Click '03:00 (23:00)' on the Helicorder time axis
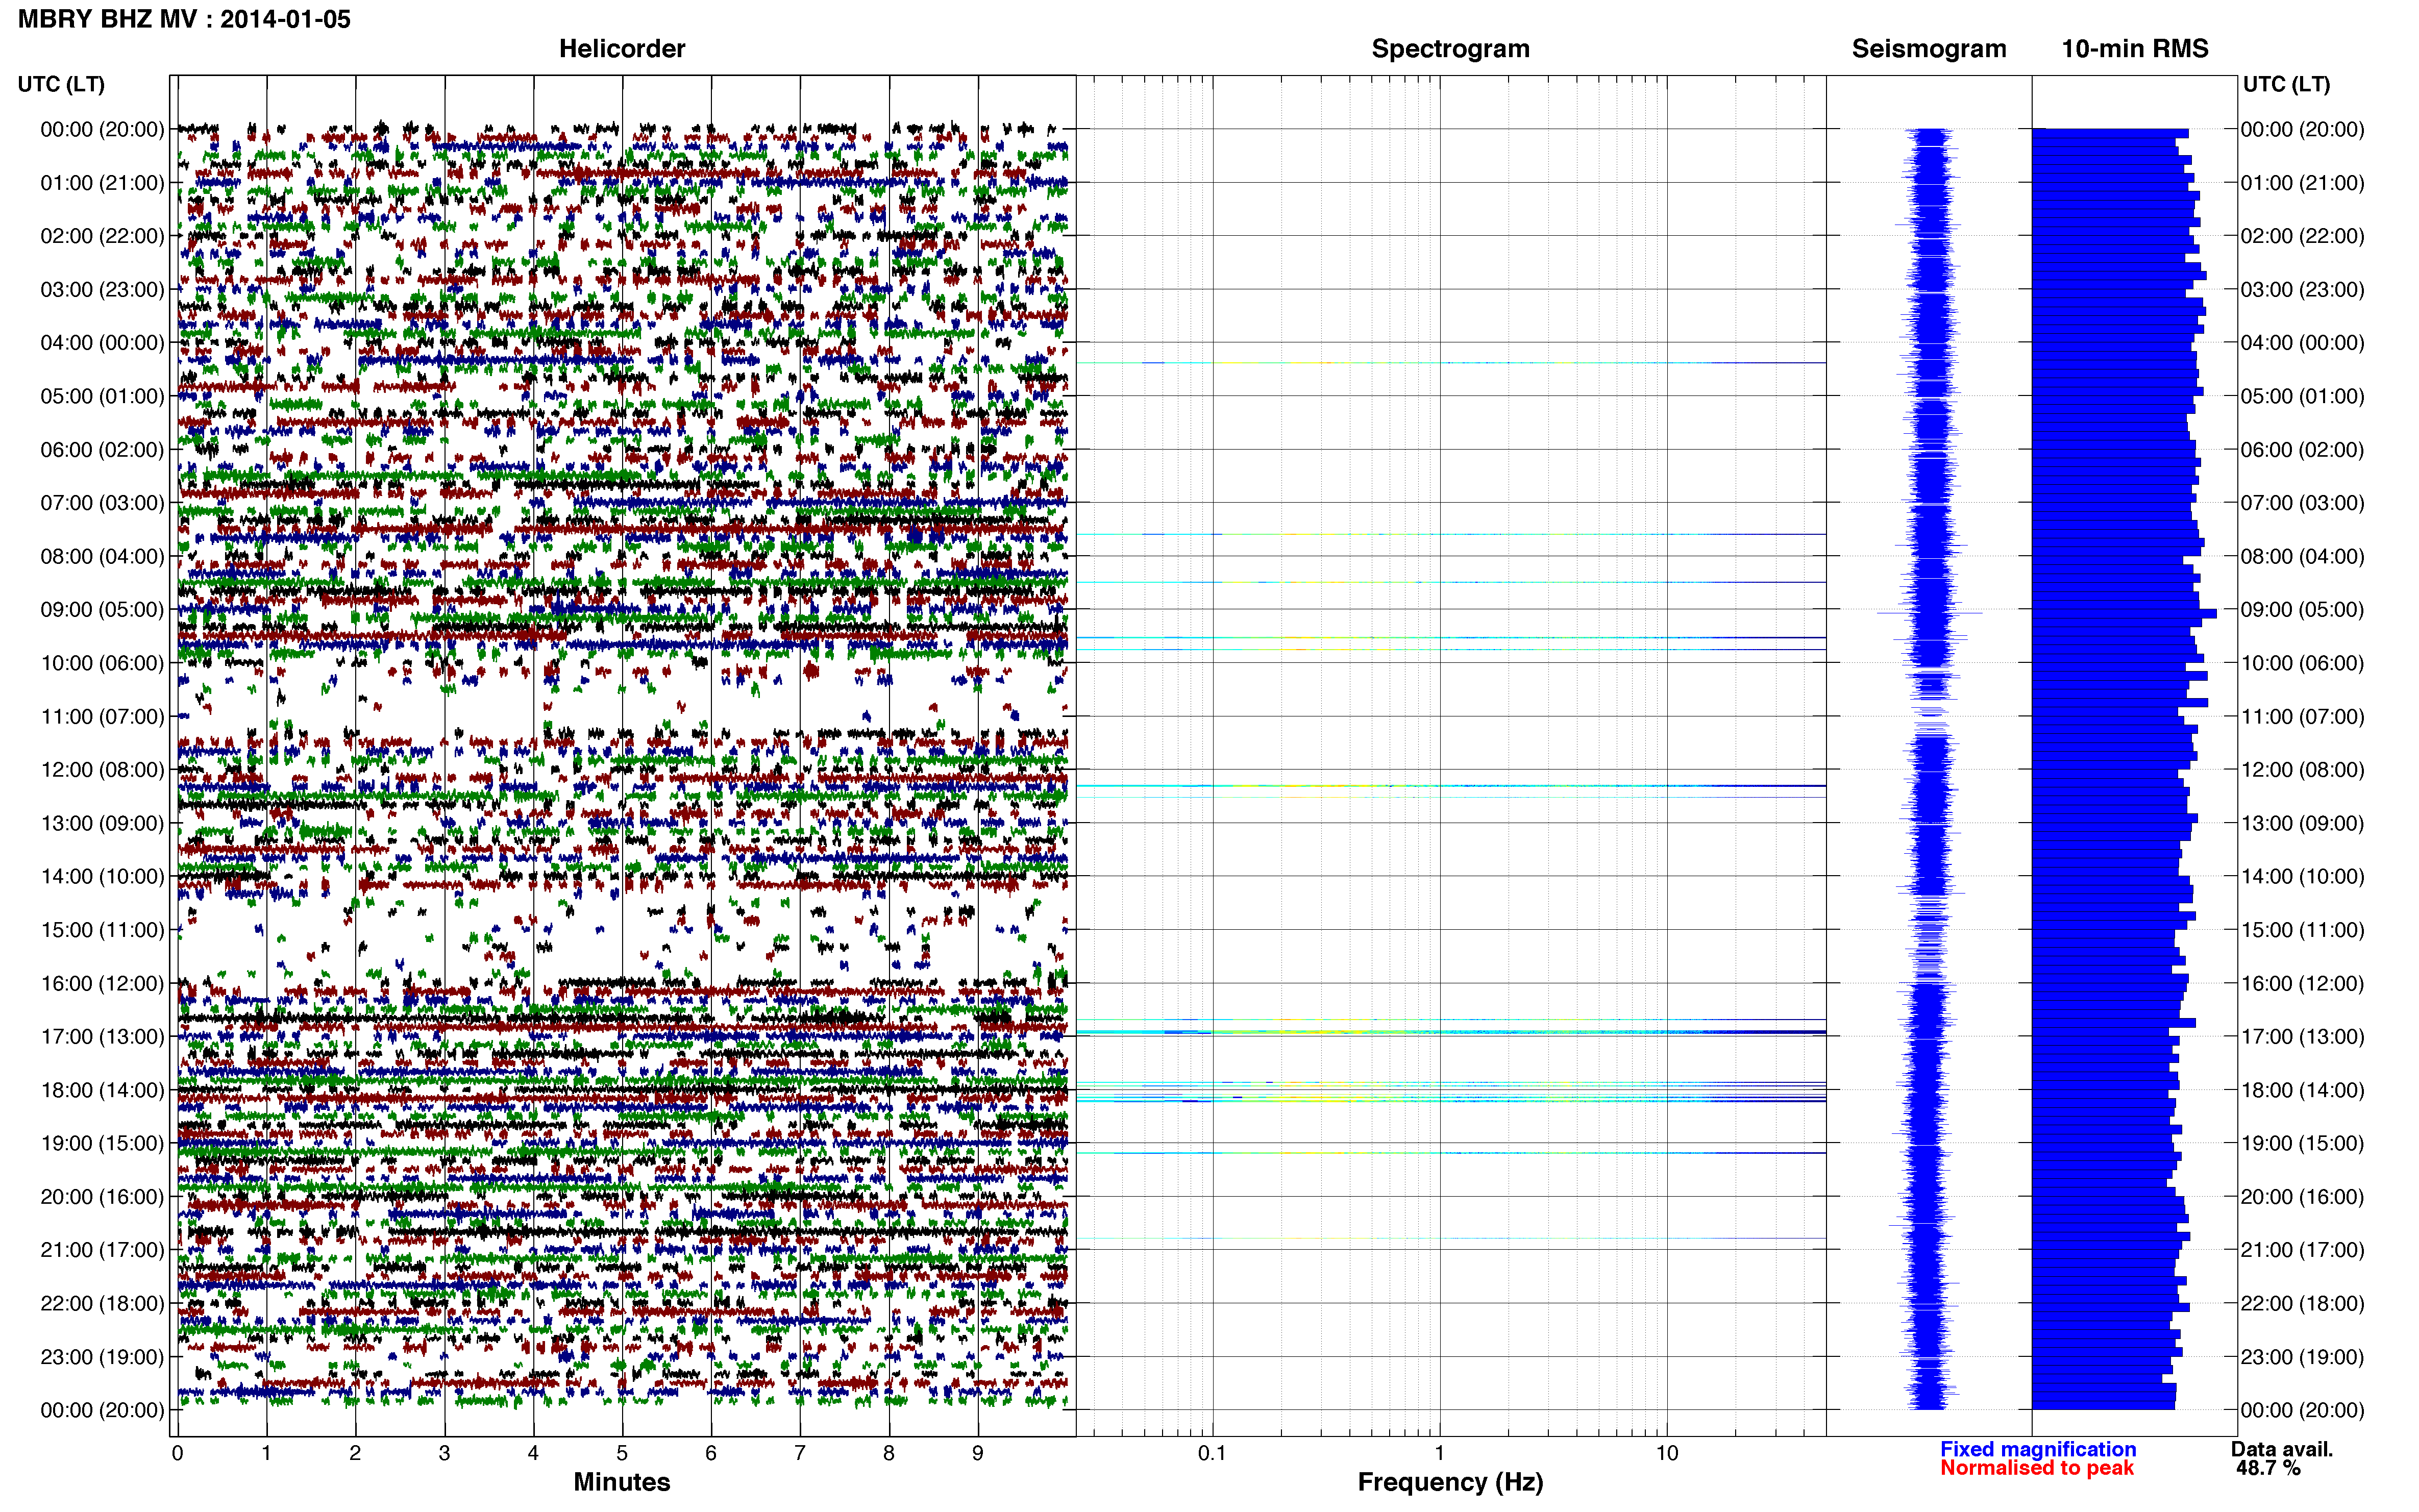 coord(102,290)
